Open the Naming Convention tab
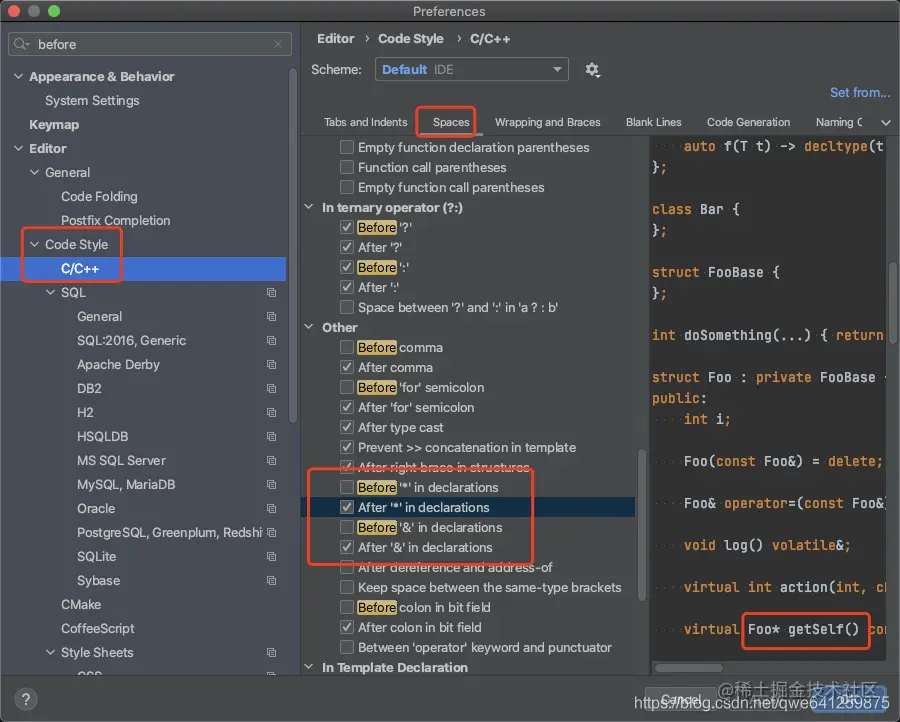This screenshot has width=900, height=722. (x=839, y=122)
